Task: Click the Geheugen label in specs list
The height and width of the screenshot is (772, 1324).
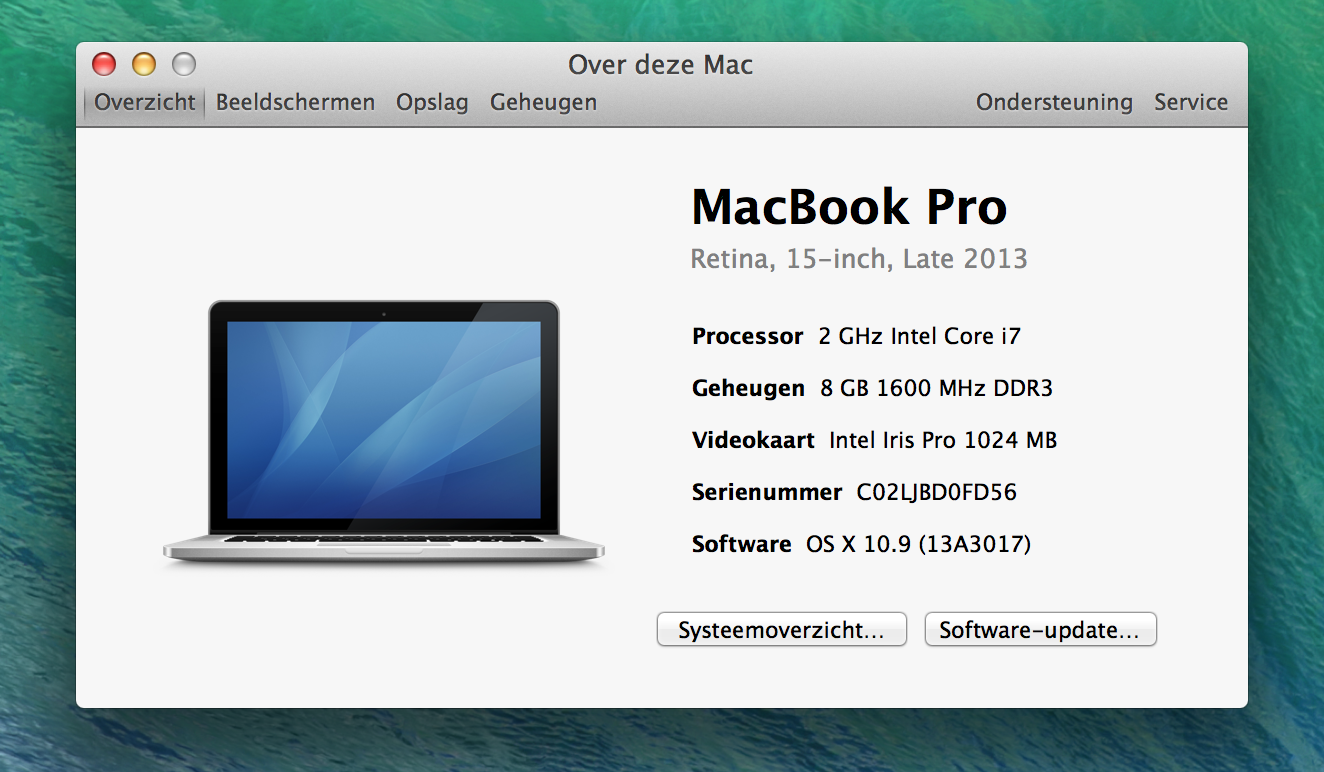Action: coord(748,388)
